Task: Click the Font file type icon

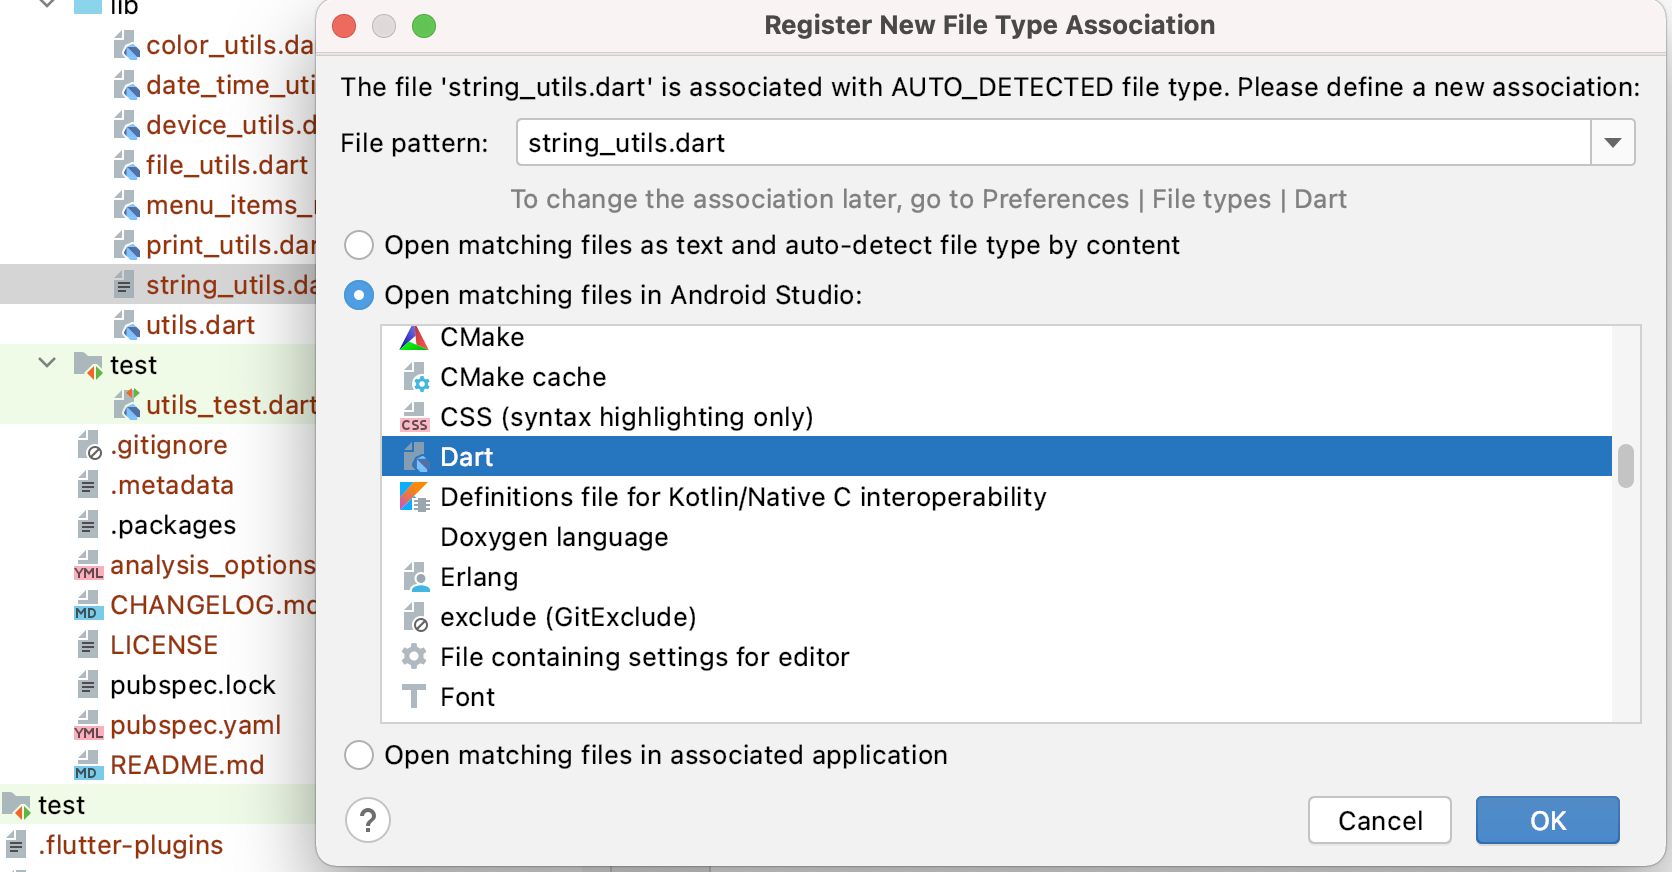Action: [414, 697]
